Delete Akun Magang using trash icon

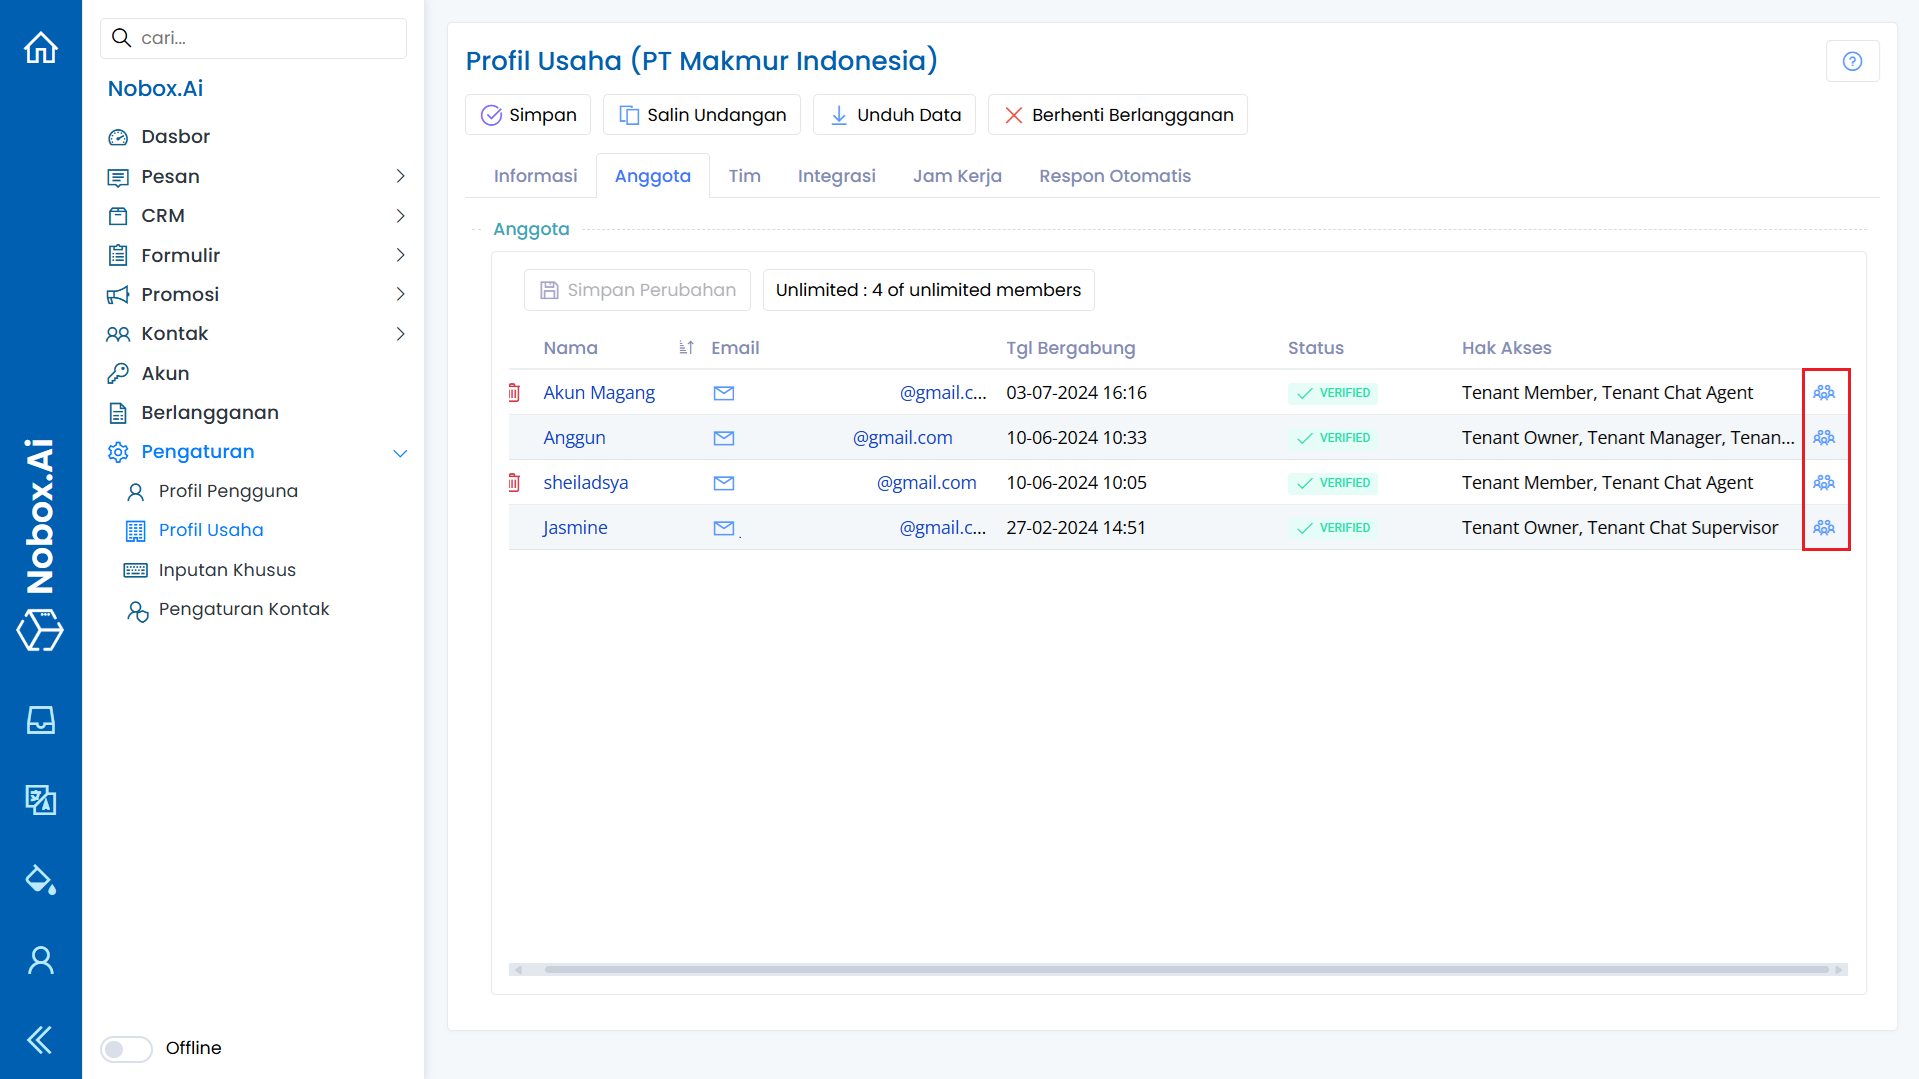(514, 393)
